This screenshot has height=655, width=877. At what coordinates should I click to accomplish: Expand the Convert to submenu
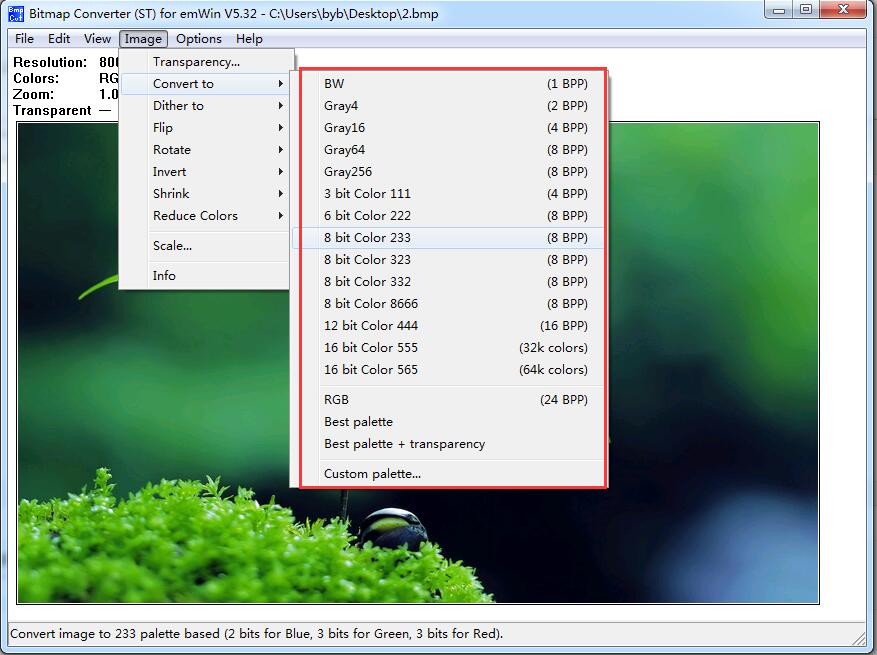coord(206,83)
